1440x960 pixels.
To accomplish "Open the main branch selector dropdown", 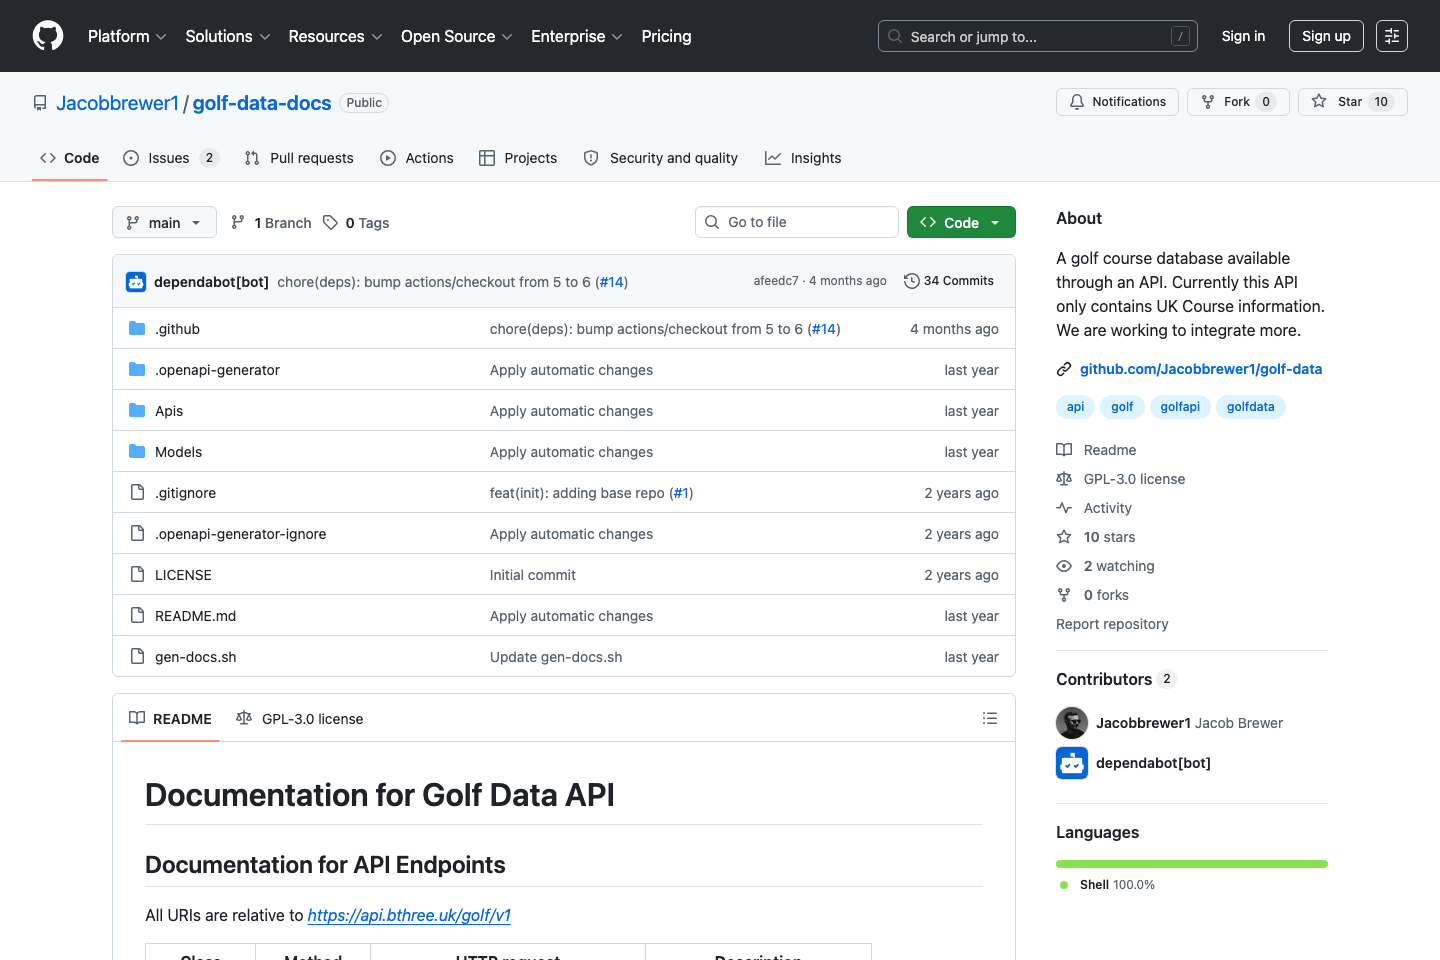I will coord(163,222).
